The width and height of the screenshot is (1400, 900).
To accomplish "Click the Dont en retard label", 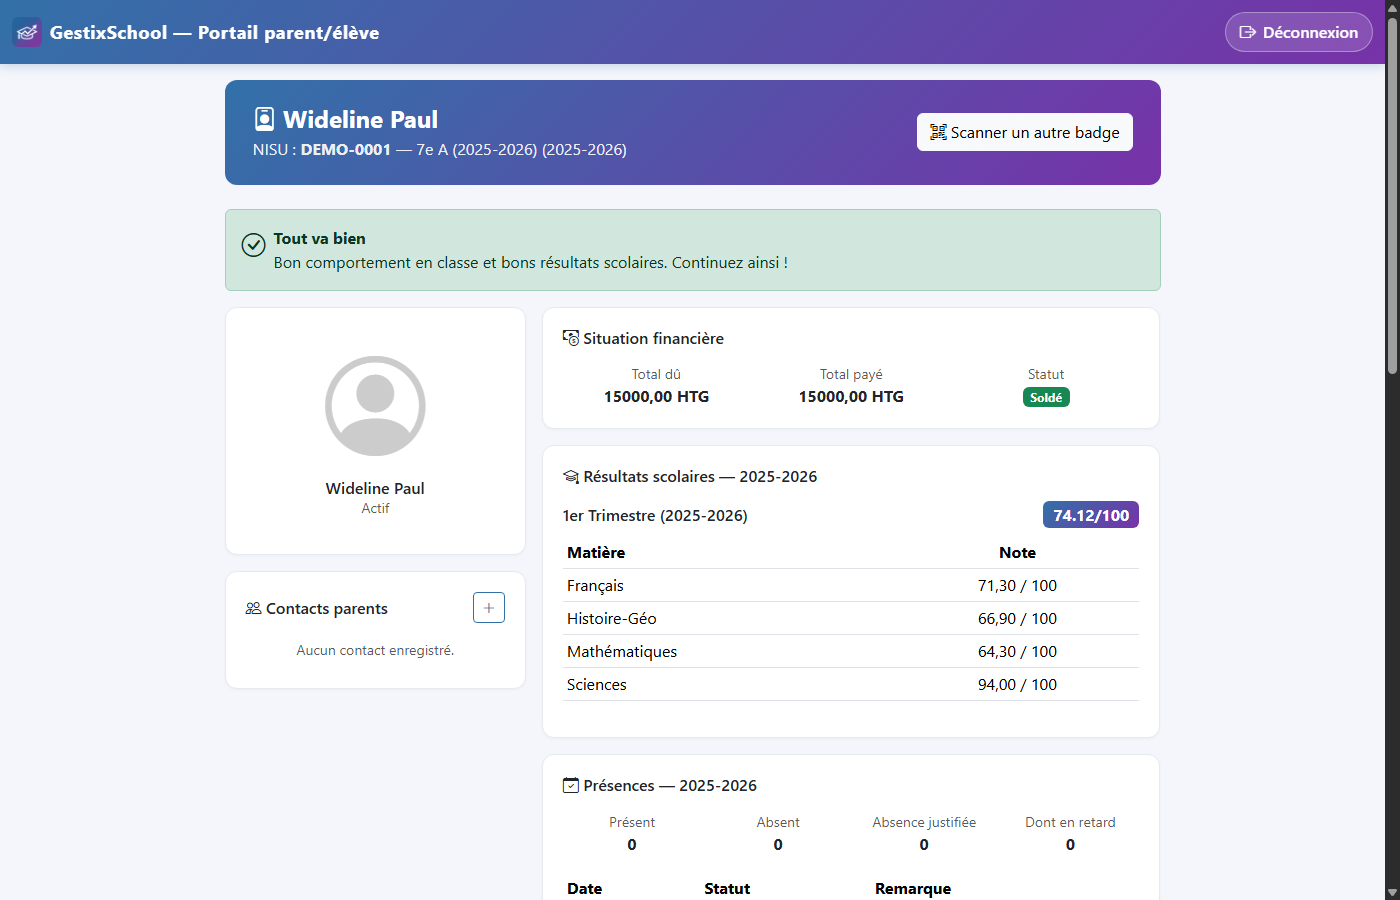I will [1070, 823].
